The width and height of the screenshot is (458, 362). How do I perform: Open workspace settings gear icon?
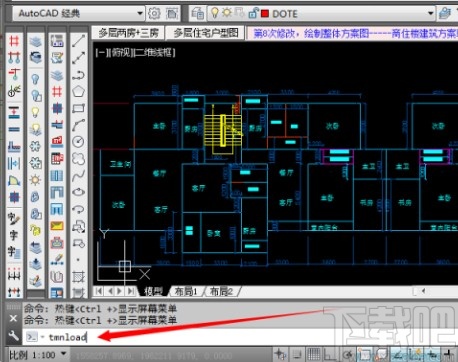point(154,13)
